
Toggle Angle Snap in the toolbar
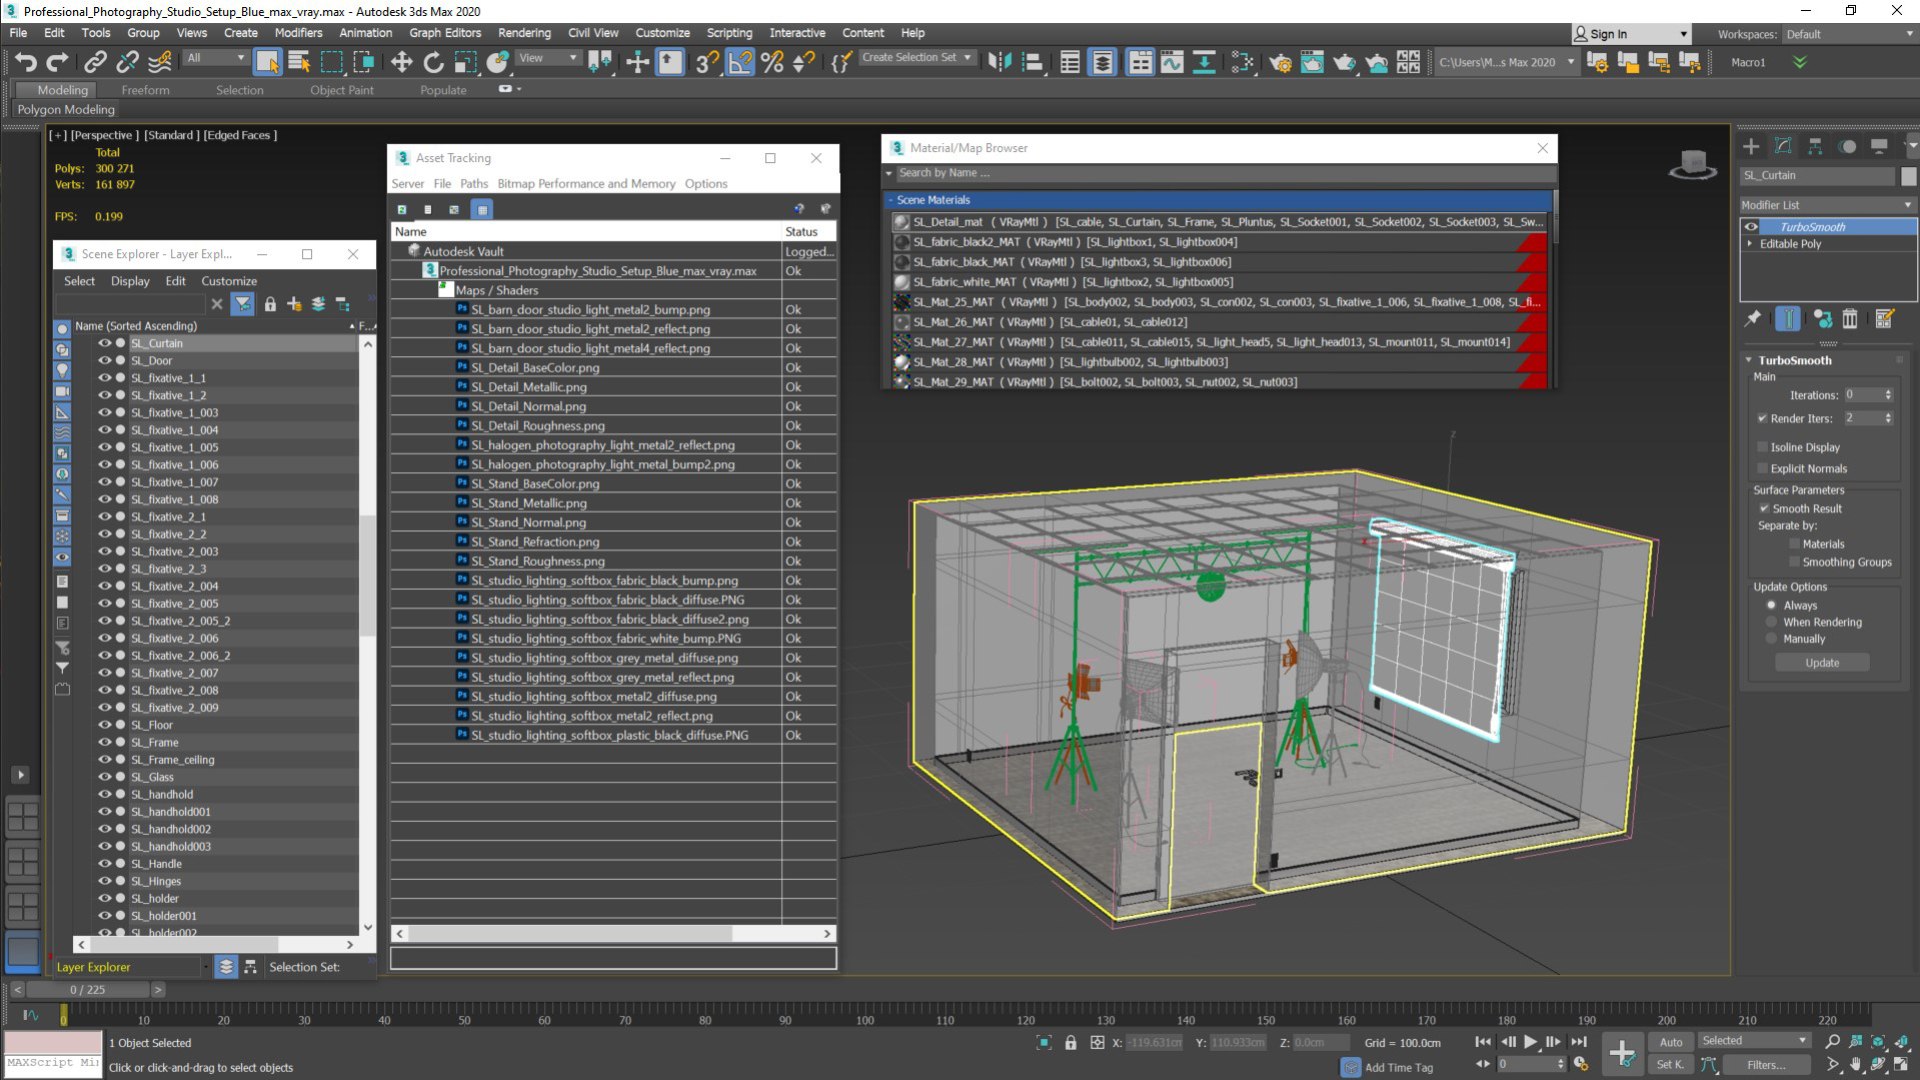[740, 62]
